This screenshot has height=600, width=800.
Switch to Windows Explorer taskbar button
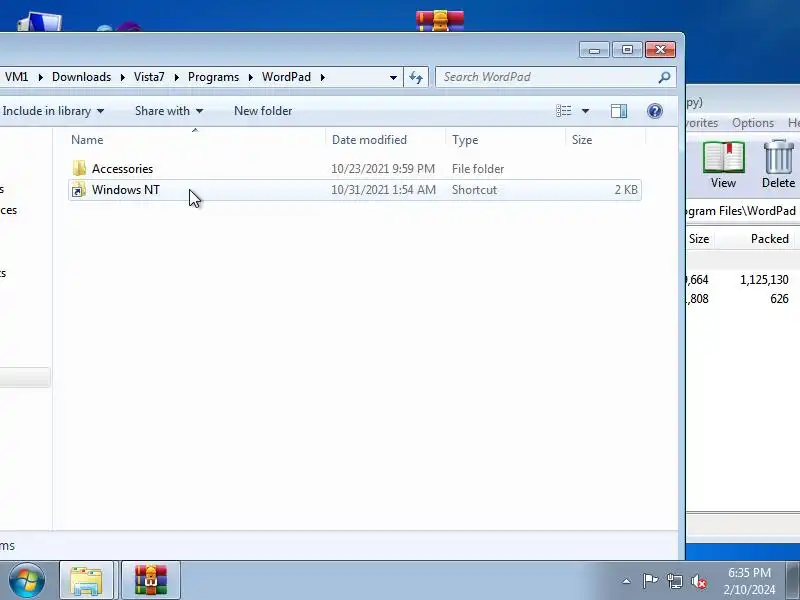point(86,580)
